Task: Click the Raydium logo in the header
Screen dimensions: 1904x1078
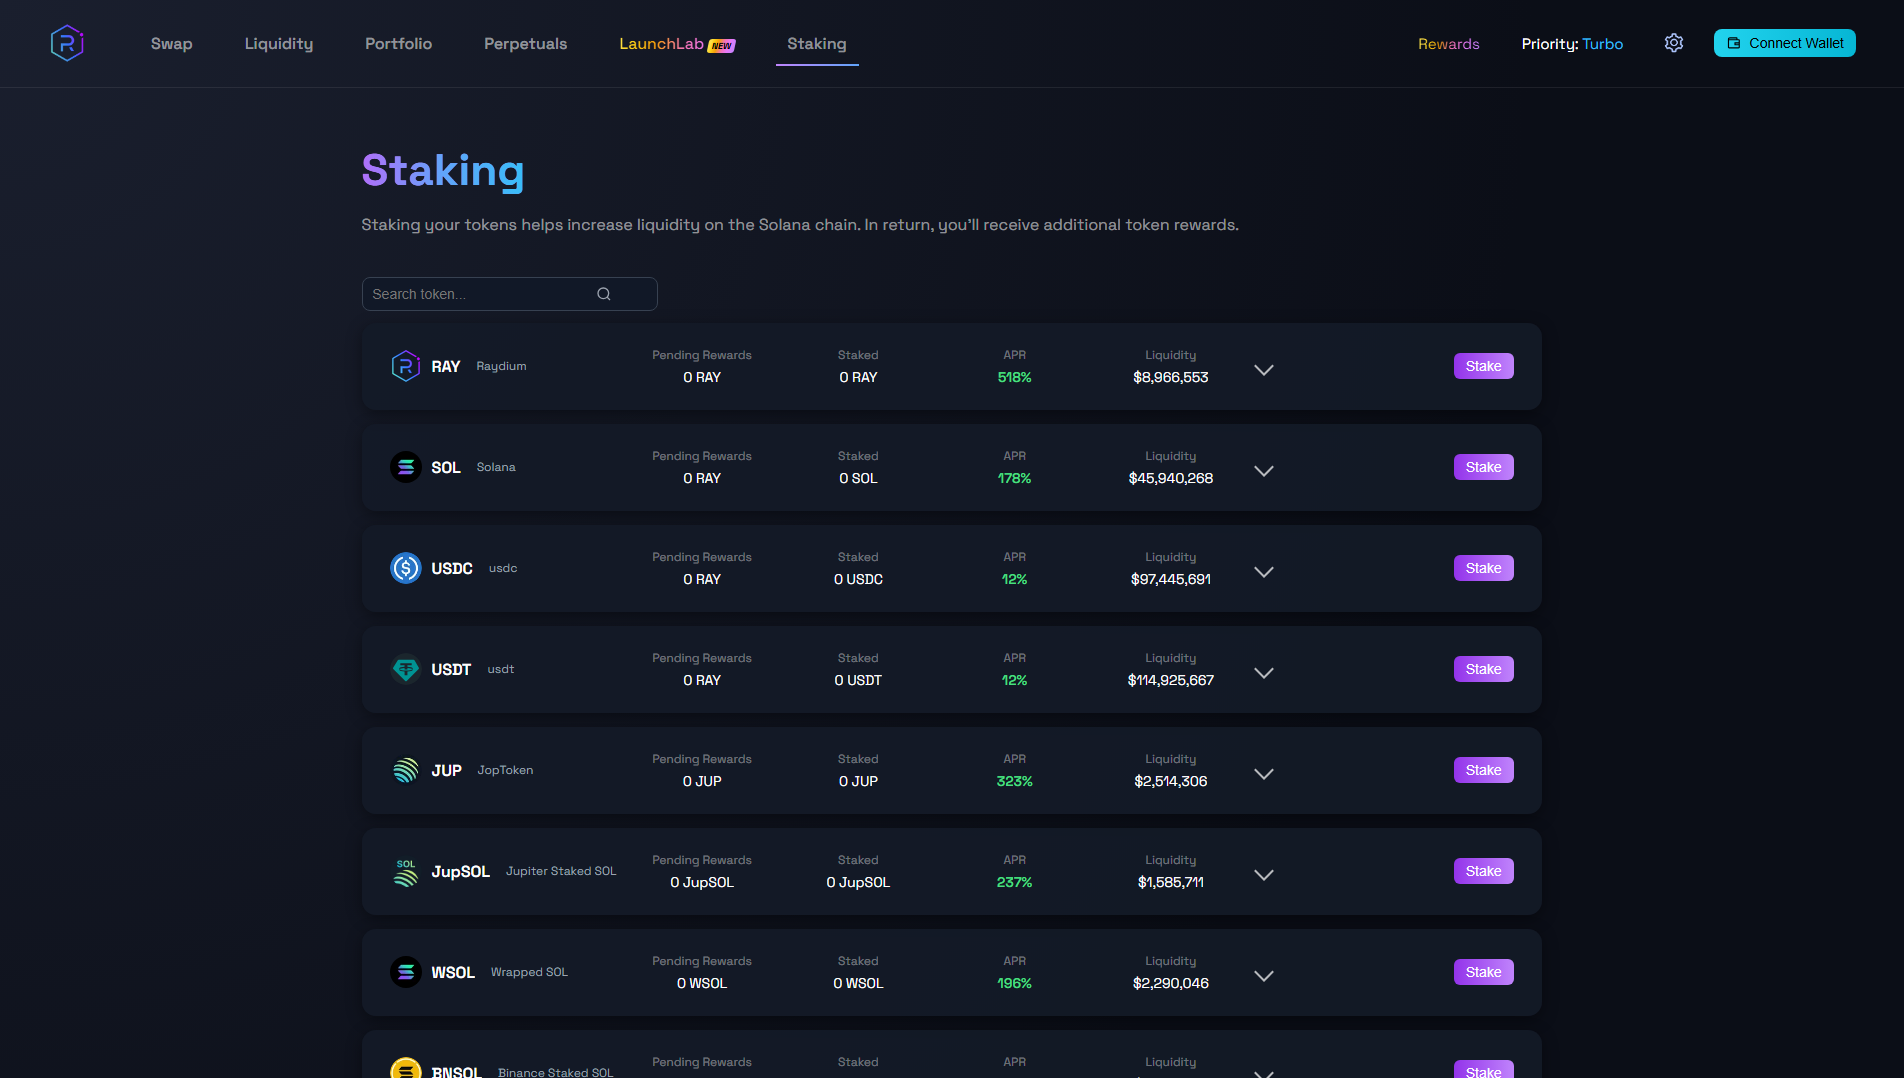Action: [x=67, y=43]
